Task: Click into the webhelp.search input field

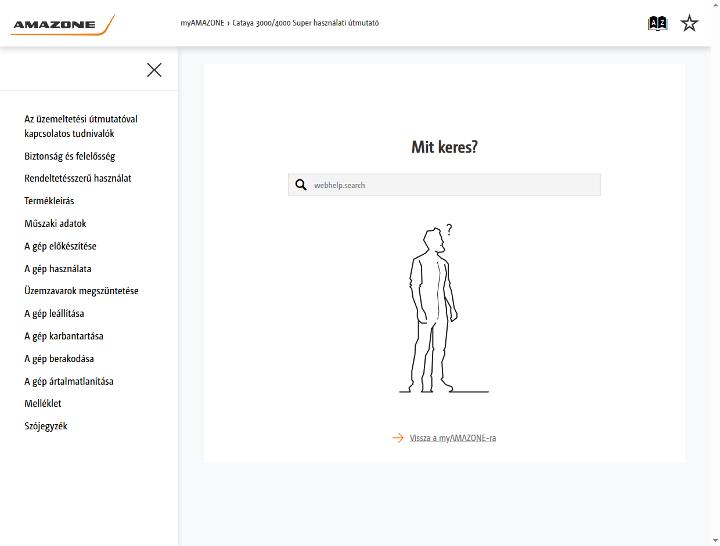Action: click(444, 185)
